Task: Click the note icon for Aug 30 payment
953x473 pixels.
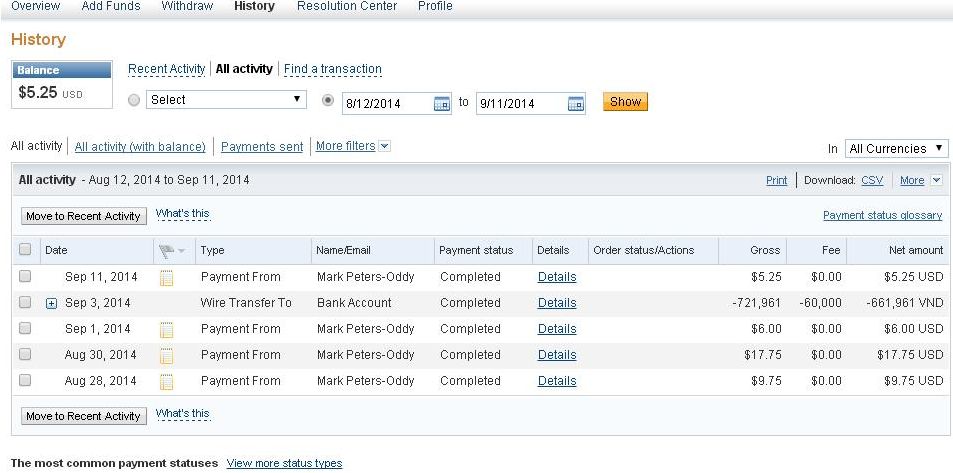Action: (167, 355)
